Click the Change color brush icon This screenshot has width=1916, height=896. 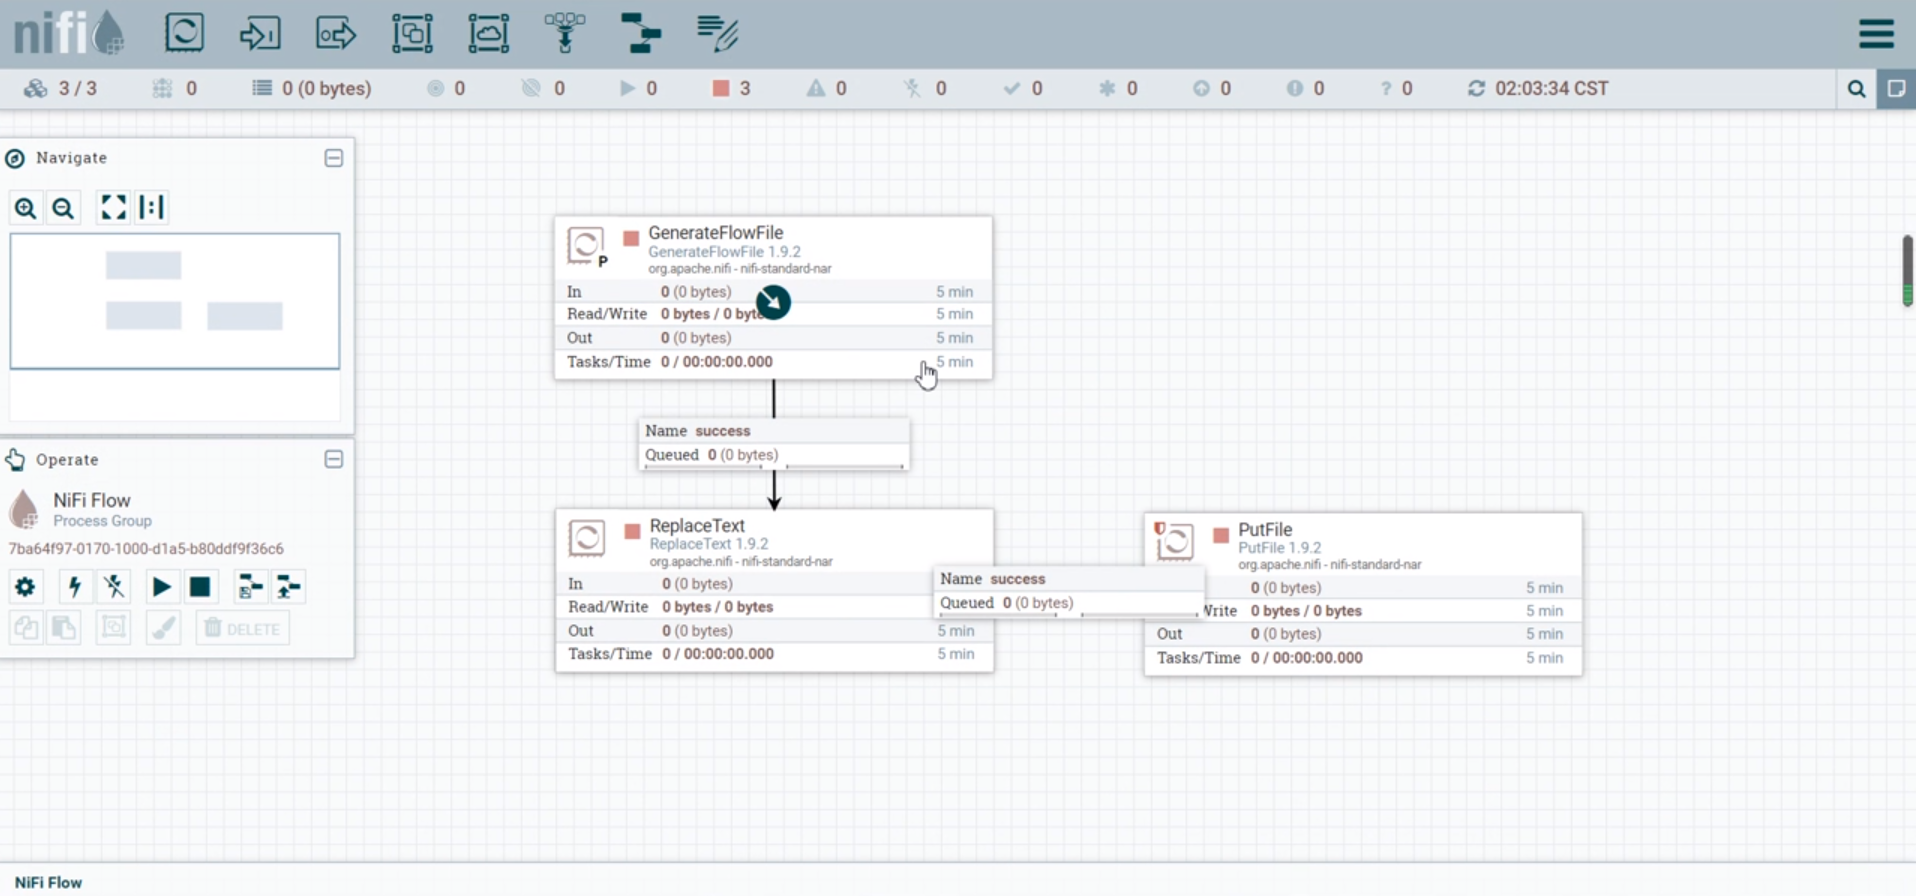click(163, 628)
